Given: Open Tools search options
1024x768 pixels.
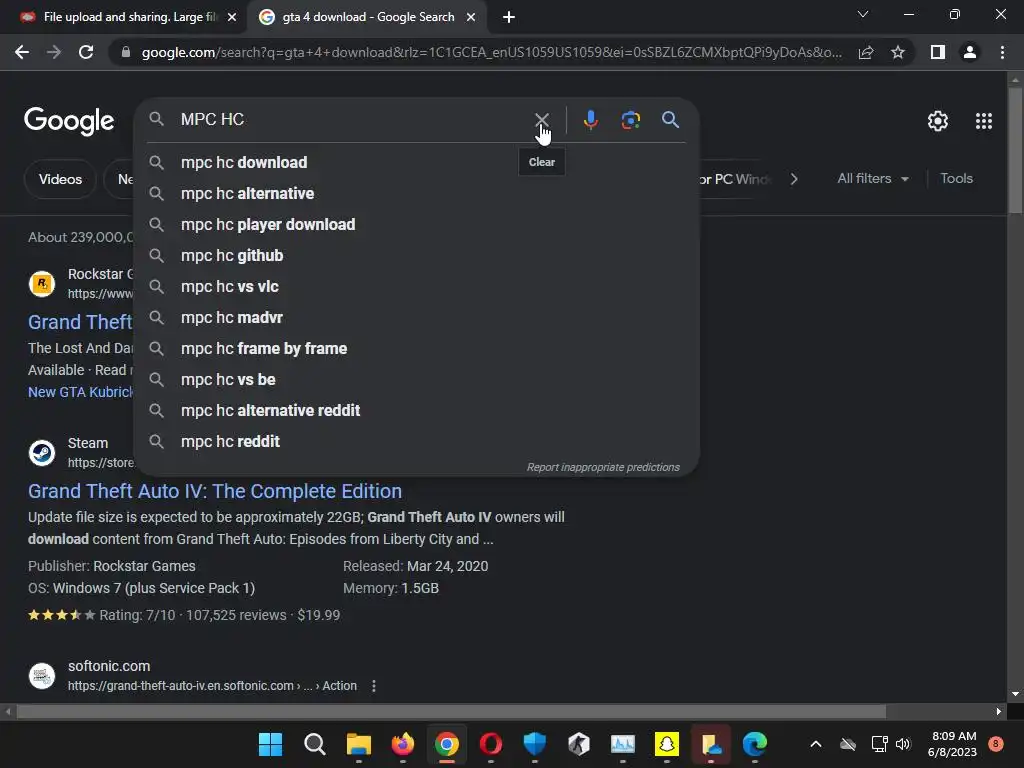Looking at the screenshot, I should click(956, 178).
